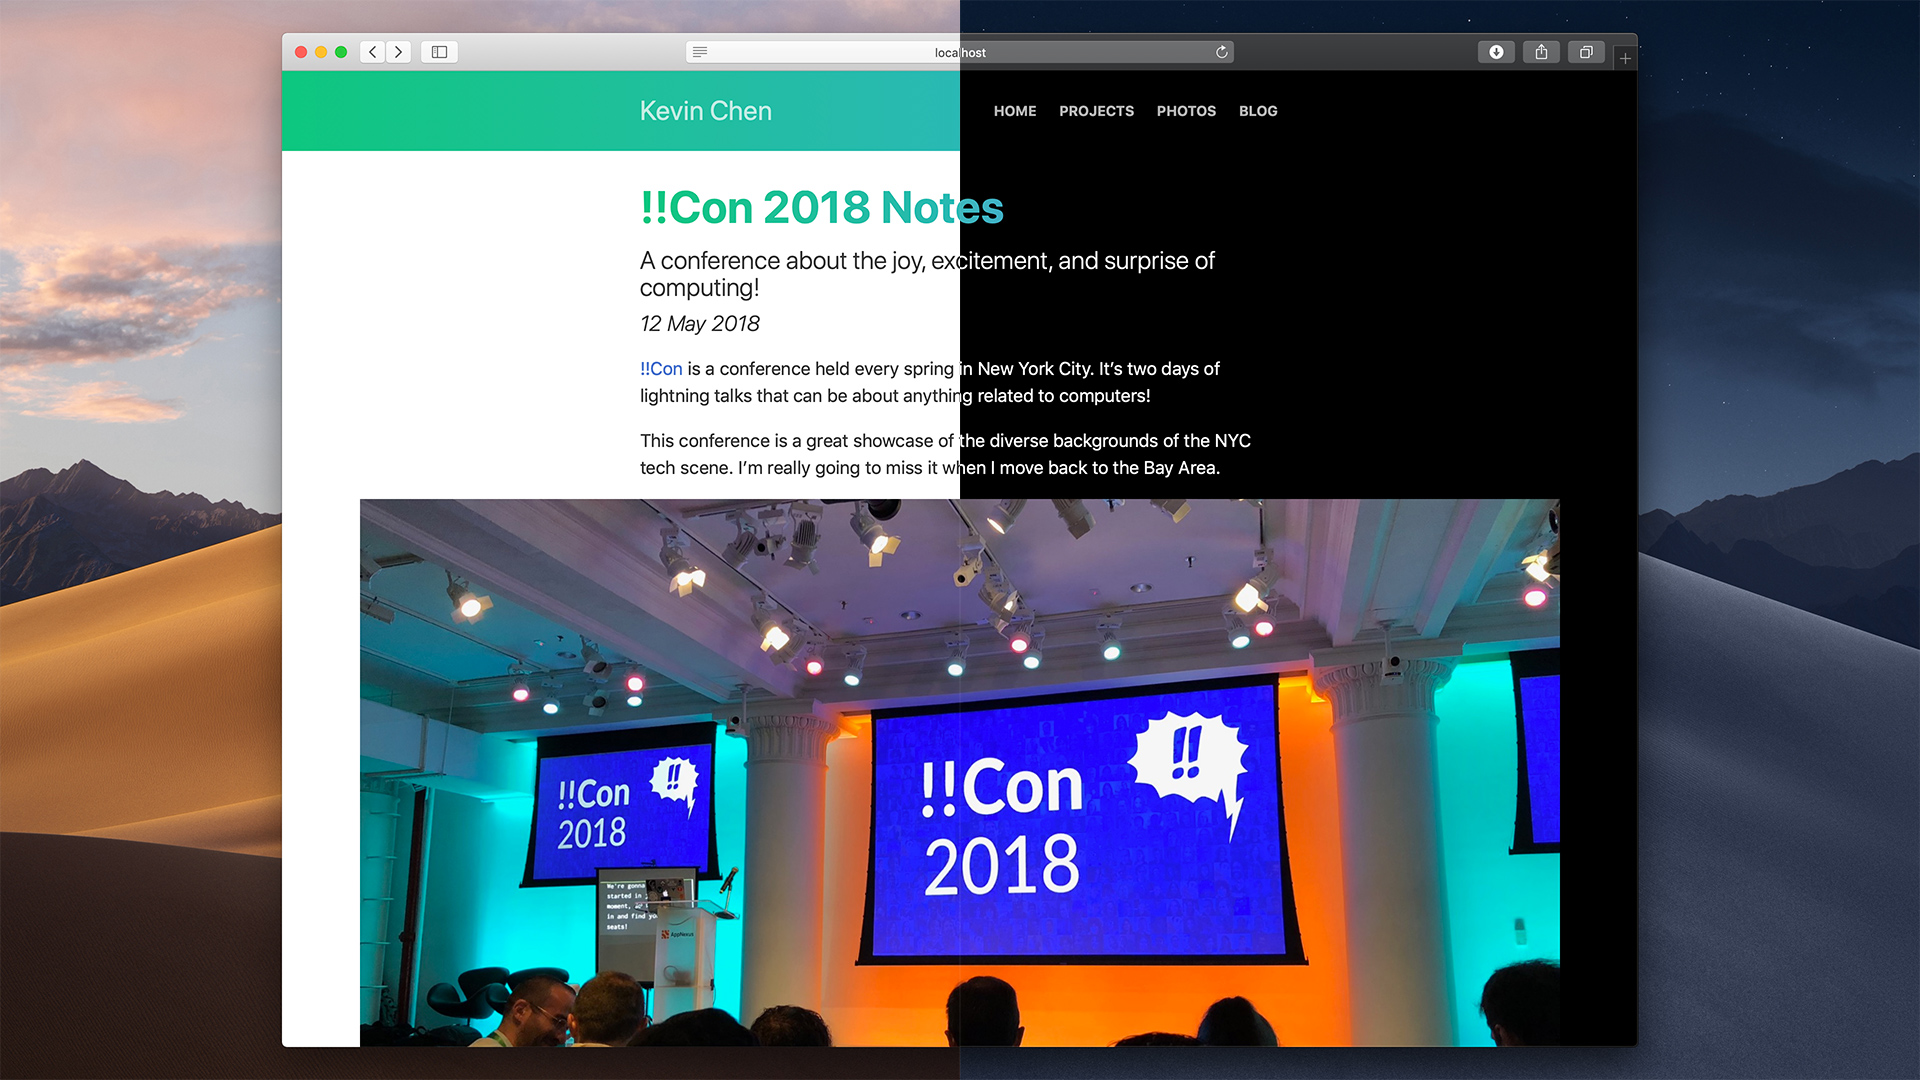
Task: Show all tabs overview
Action: click(x=1585, y=51)
